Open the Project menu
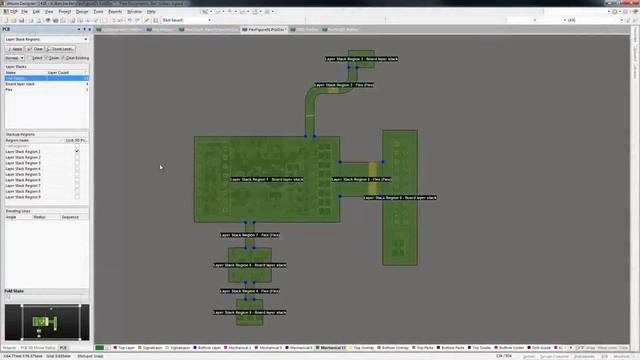Viewport: 640px width, 360px height. pos(64,12)
